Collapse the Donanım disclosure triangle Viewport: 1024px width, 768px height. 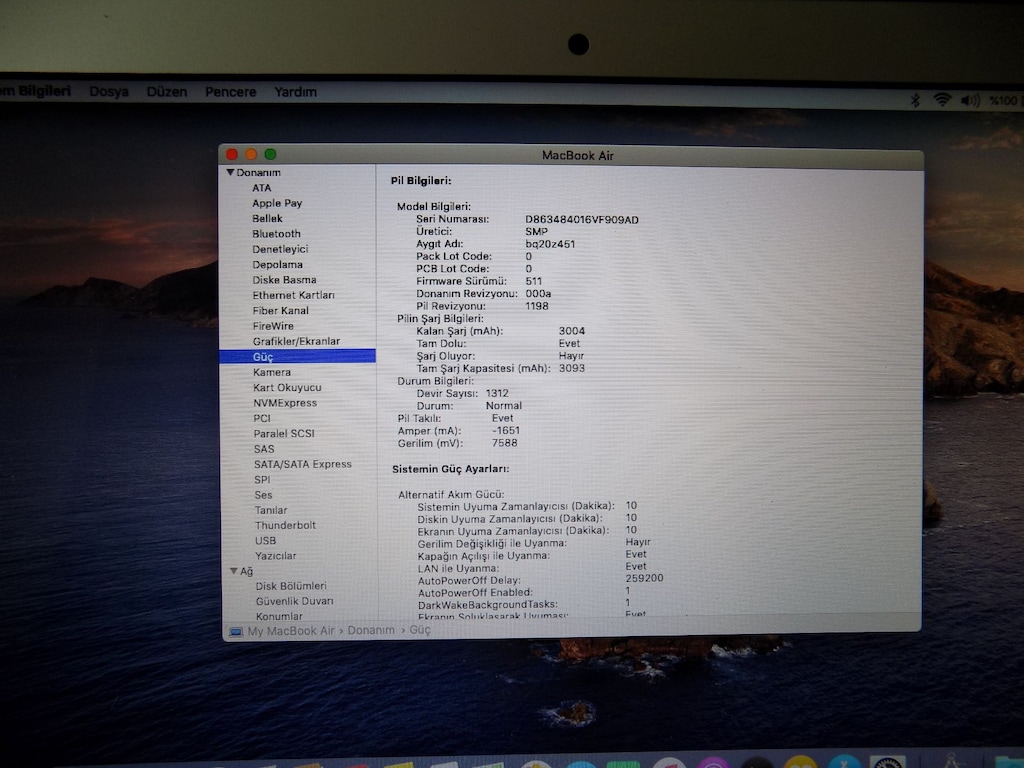[x=230, y=172]
